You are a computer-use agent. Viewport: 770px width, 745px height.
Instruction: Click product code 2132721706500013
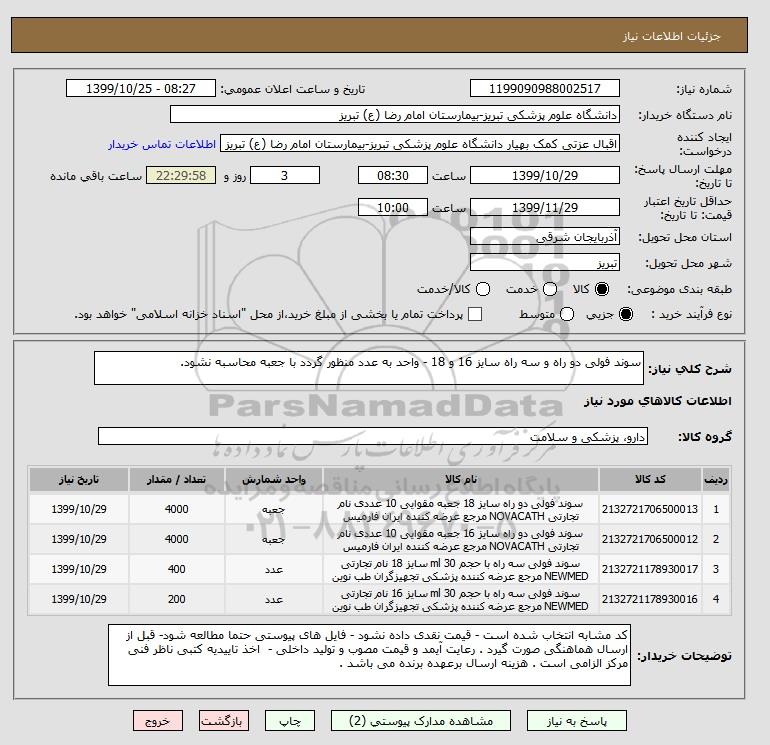pos(650,509)
